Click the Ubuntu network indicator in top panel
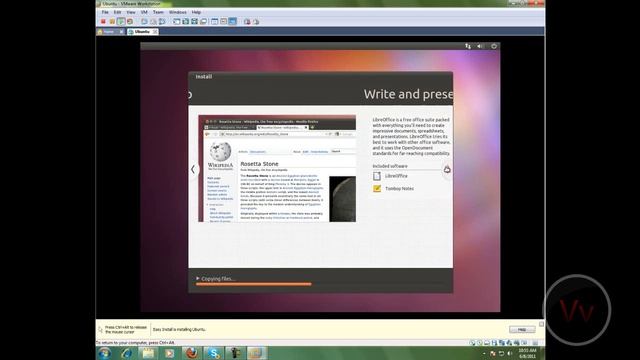Screen dimensions: 640x360 tap(468, 46)
